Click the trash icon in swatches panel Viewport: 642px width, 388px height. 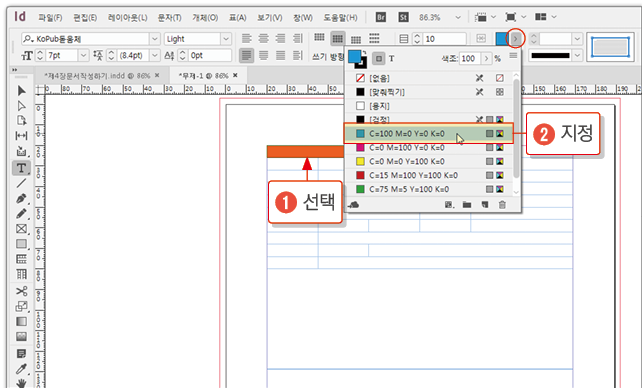tap(502, 205)
